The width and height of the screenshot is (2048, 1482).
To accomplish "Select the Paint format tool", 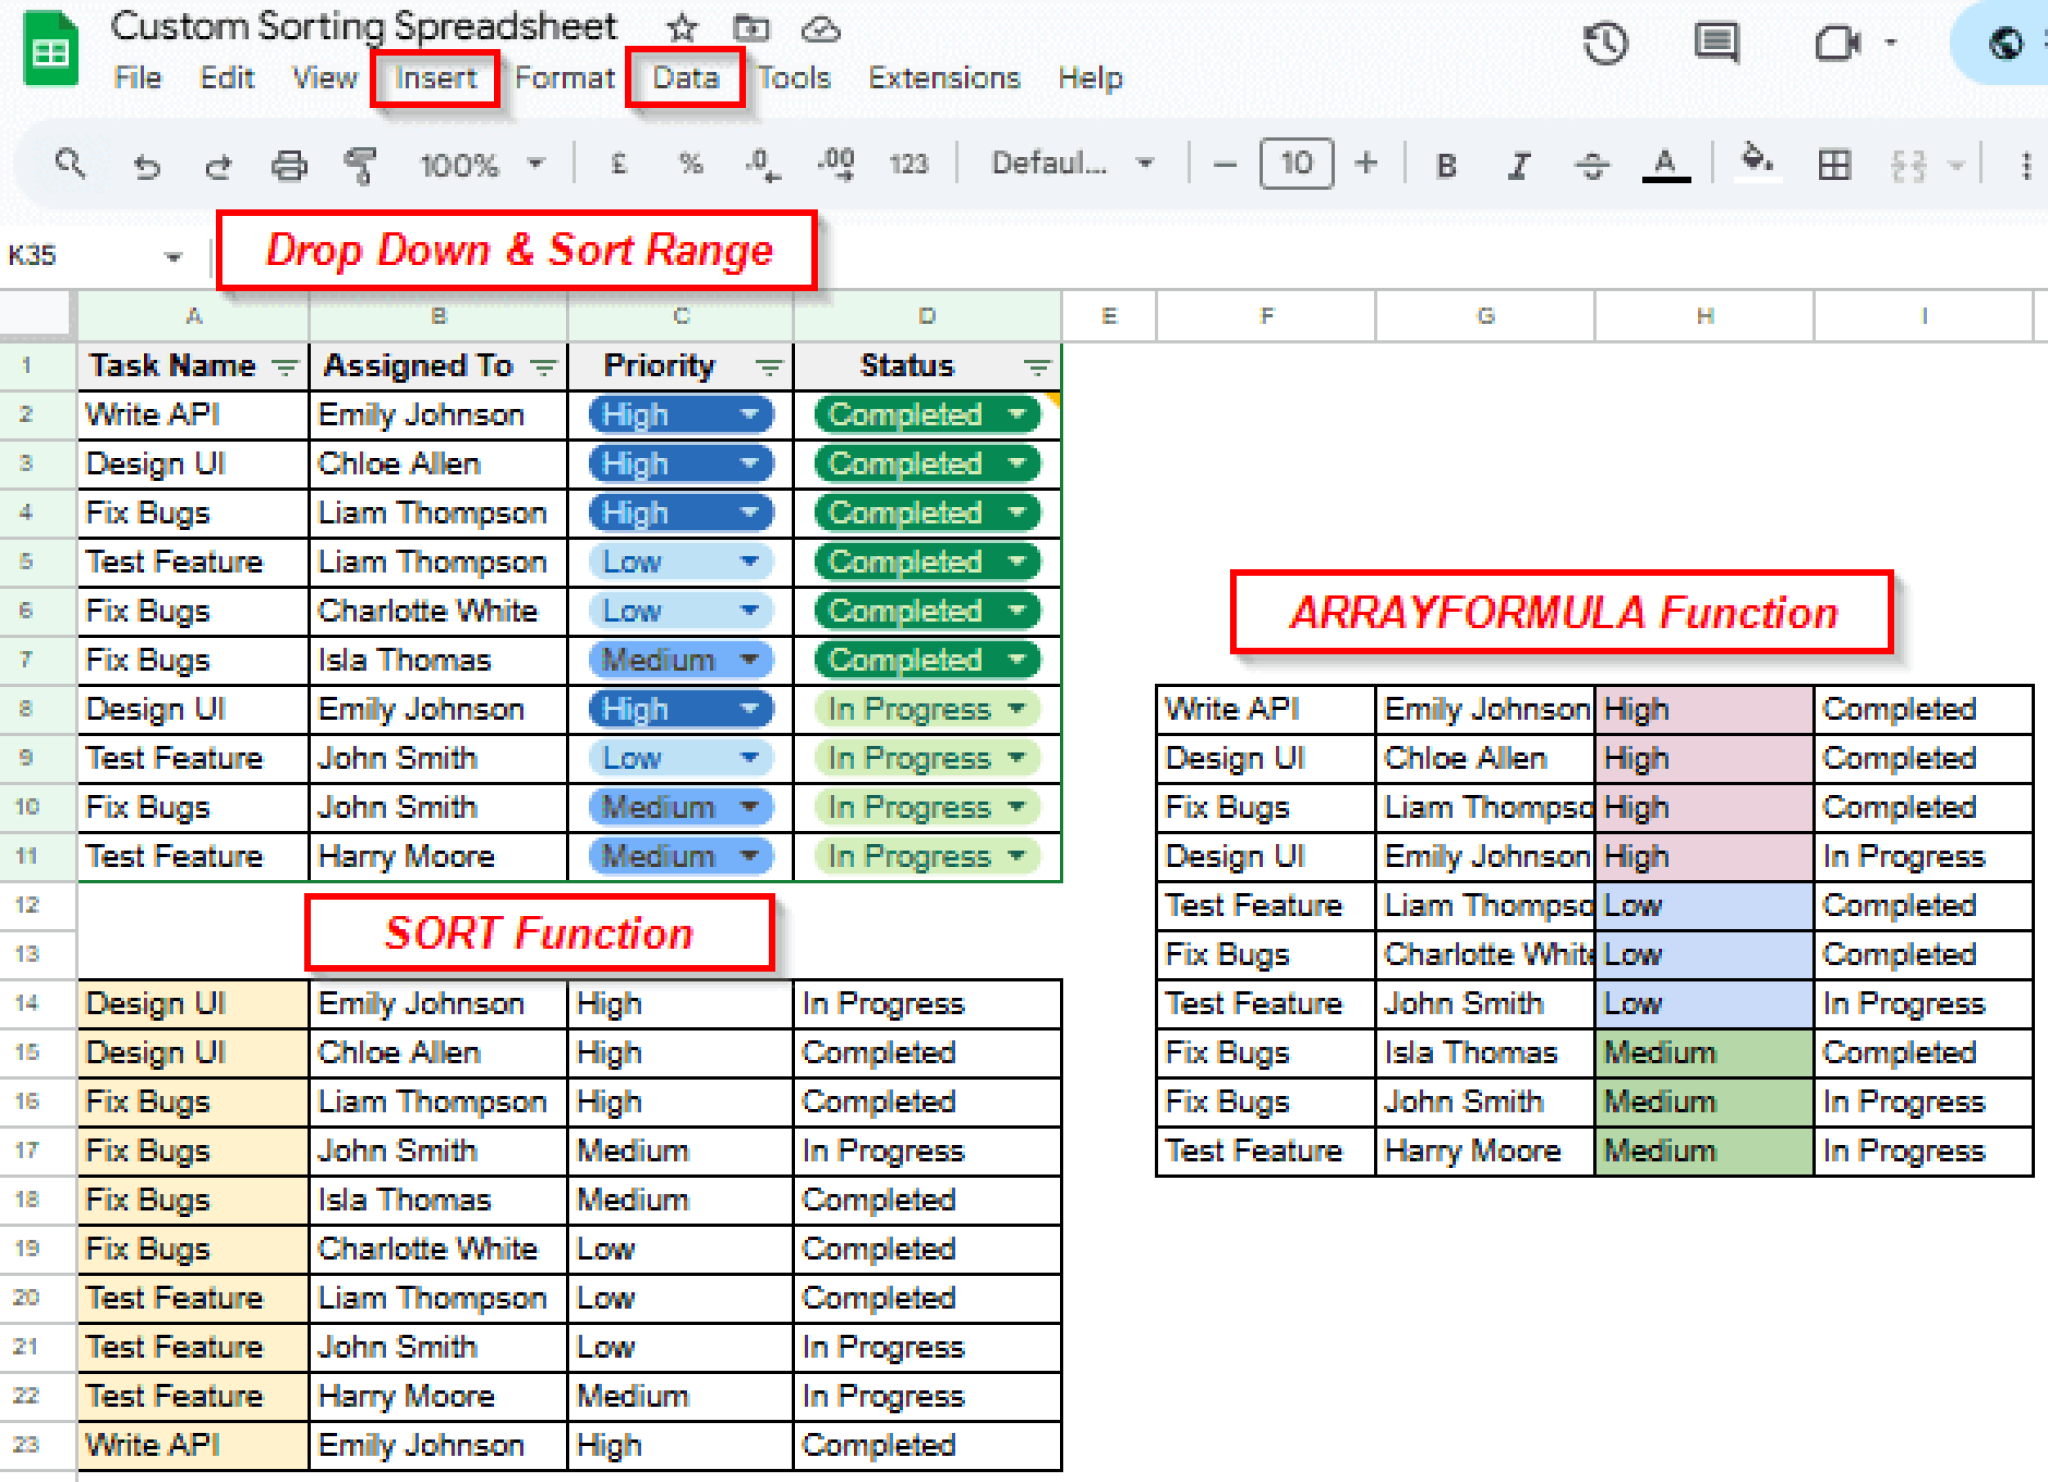I will 360,165.
